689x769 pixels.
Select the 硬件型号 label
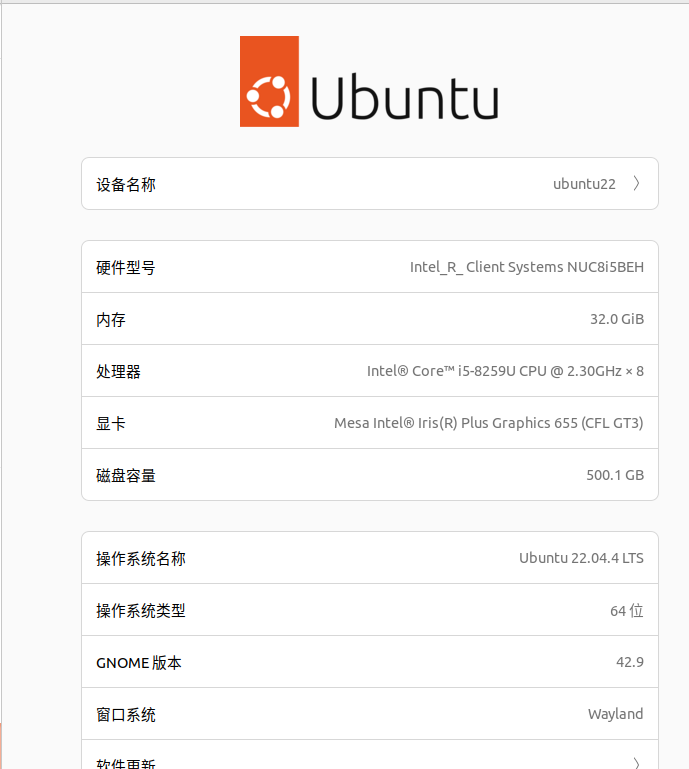click(126, 268)
